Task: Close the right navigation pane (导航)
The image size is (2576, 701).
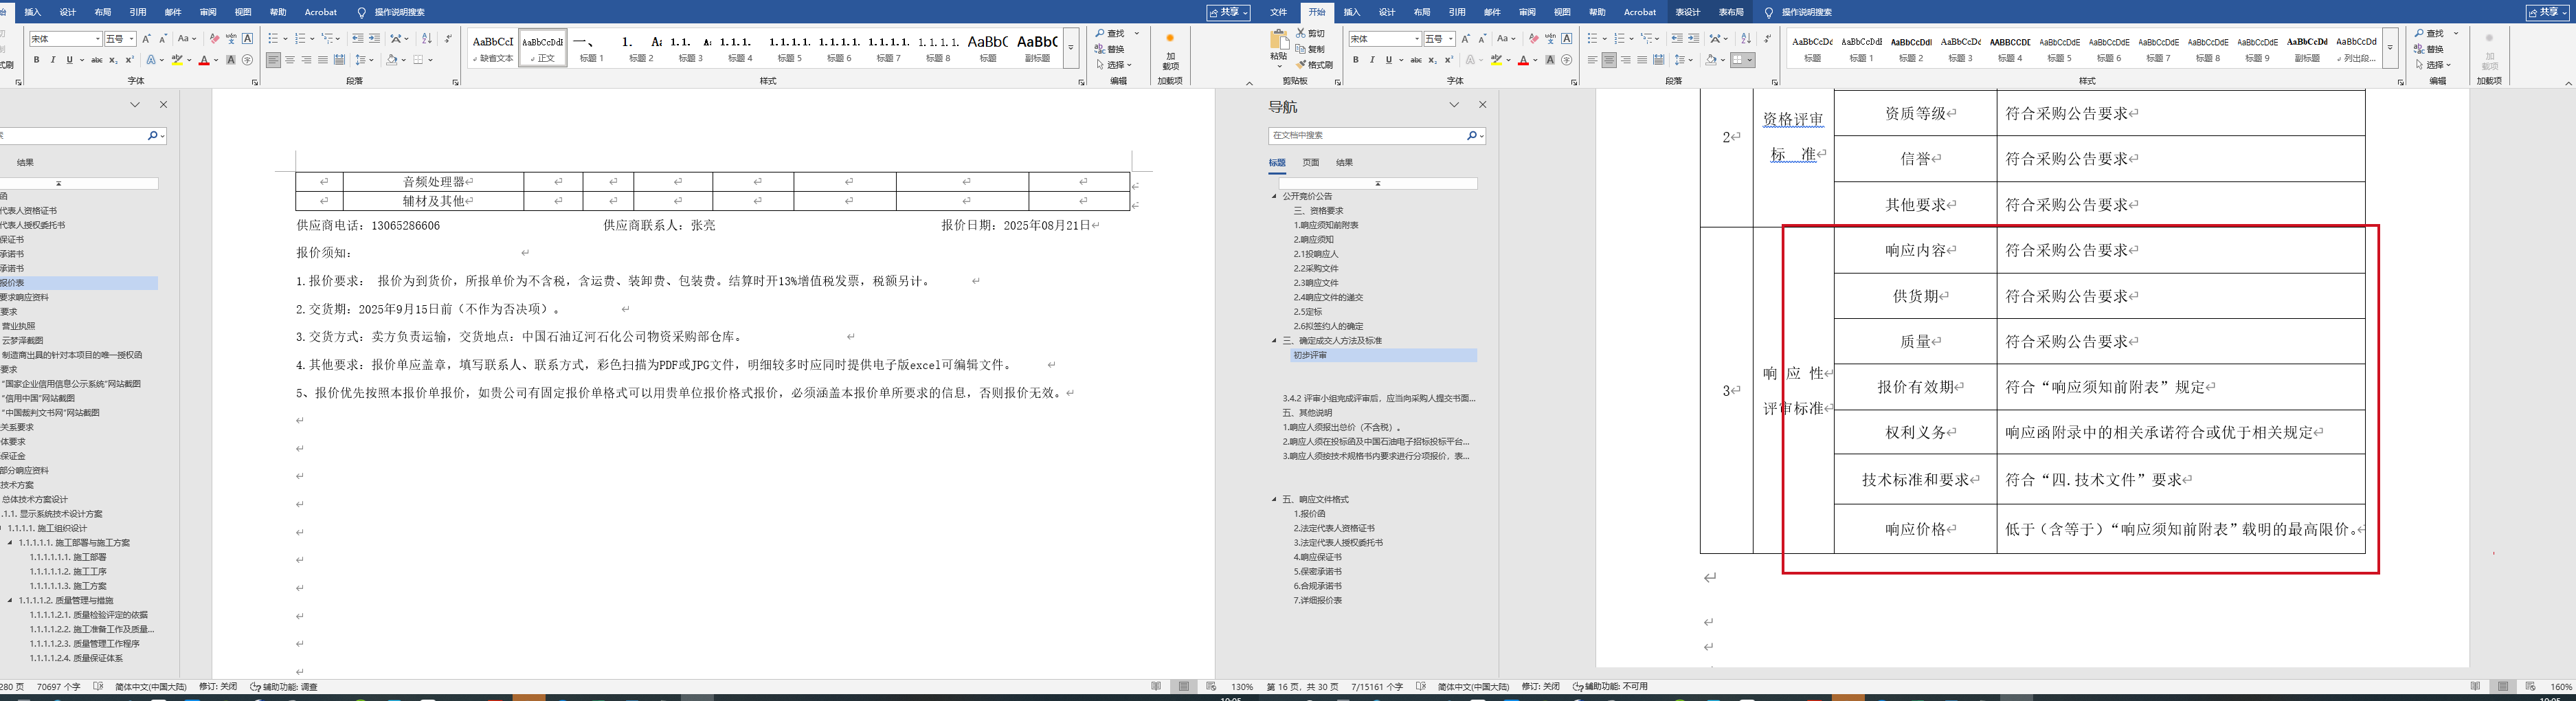Action: pyautogui.click(x=1483, y=105)
